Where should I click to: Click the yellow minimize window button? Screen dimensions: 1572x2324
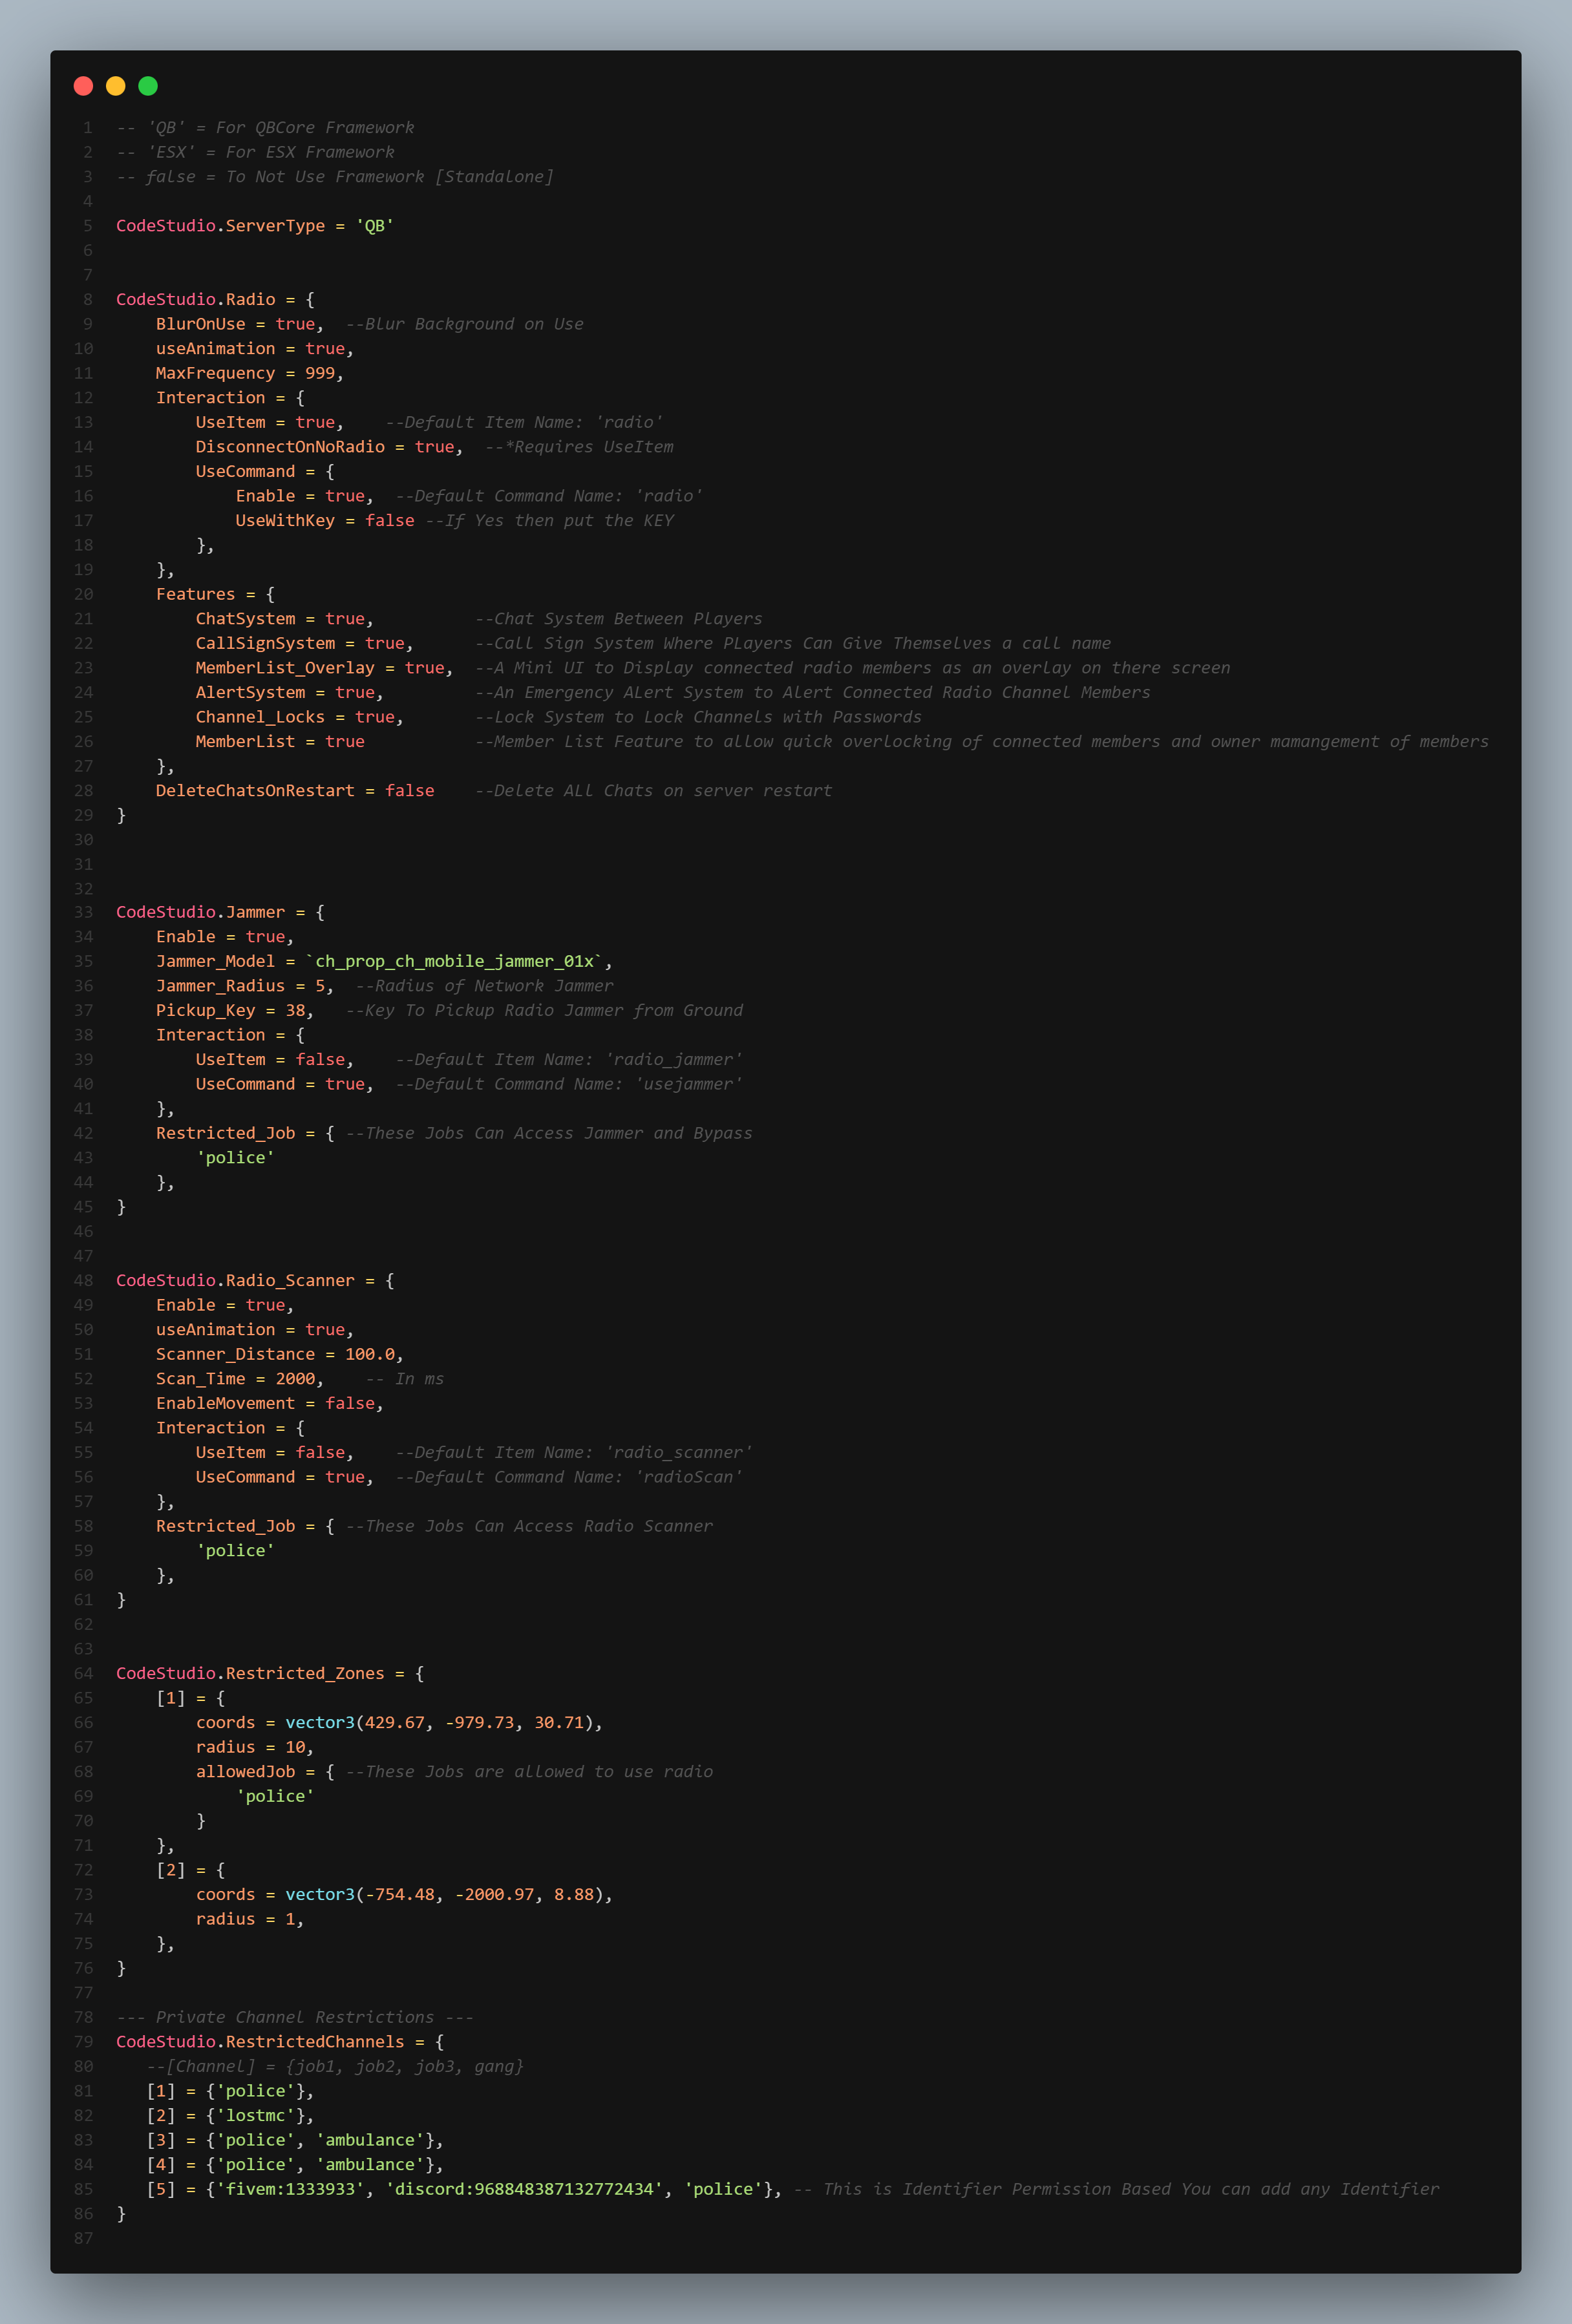115,86
